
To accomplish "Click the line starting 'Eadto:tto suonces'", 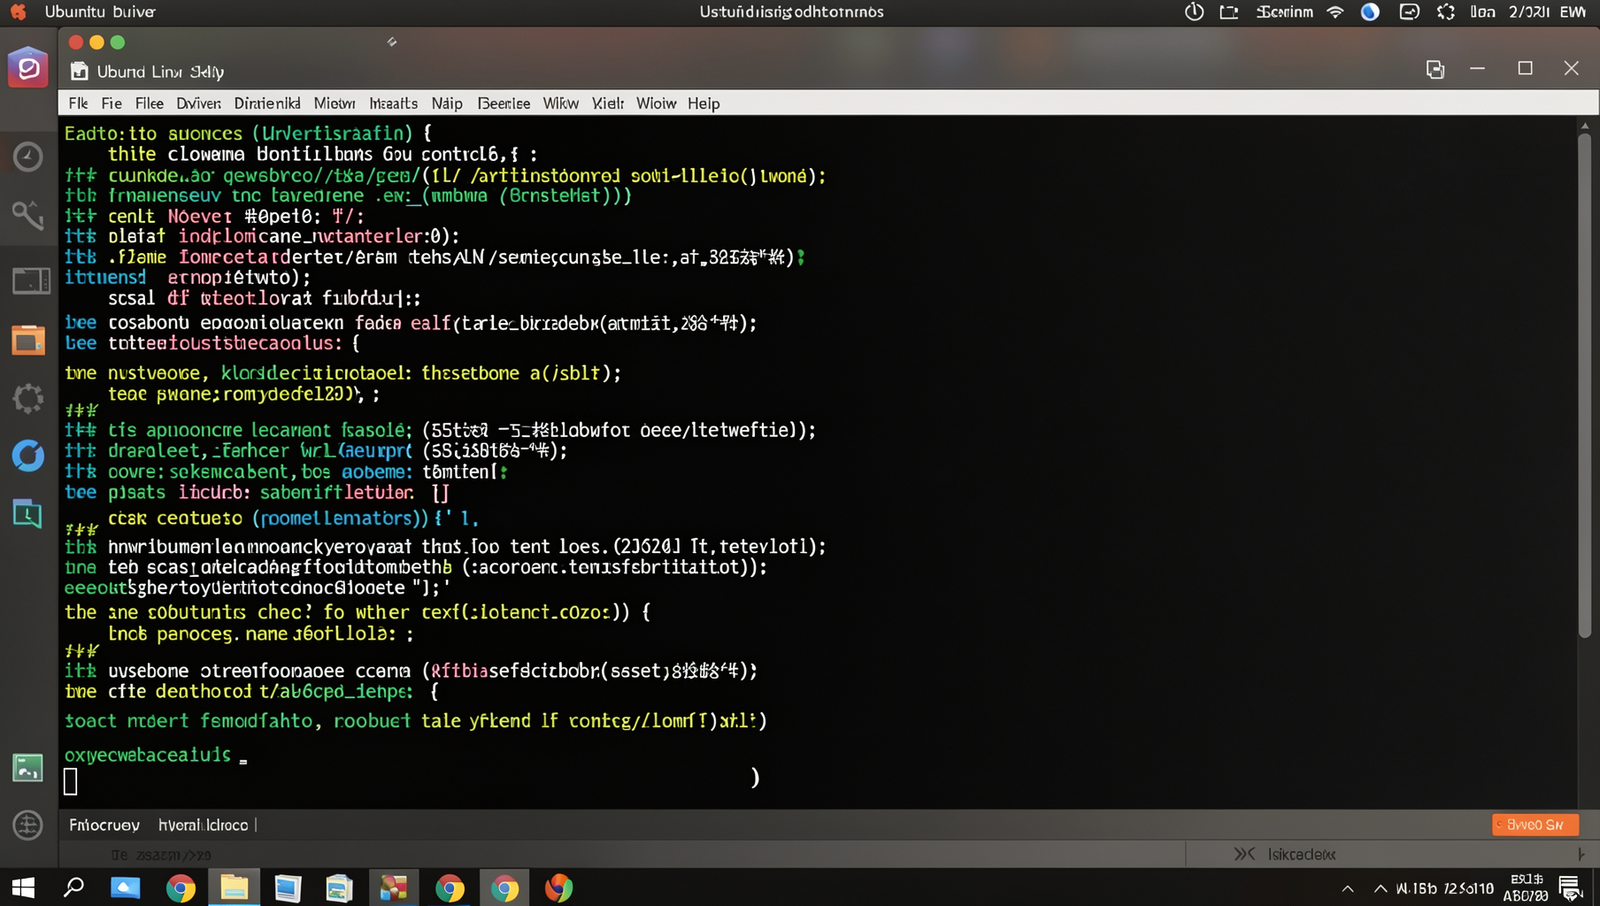I will [x=248, y=133].
